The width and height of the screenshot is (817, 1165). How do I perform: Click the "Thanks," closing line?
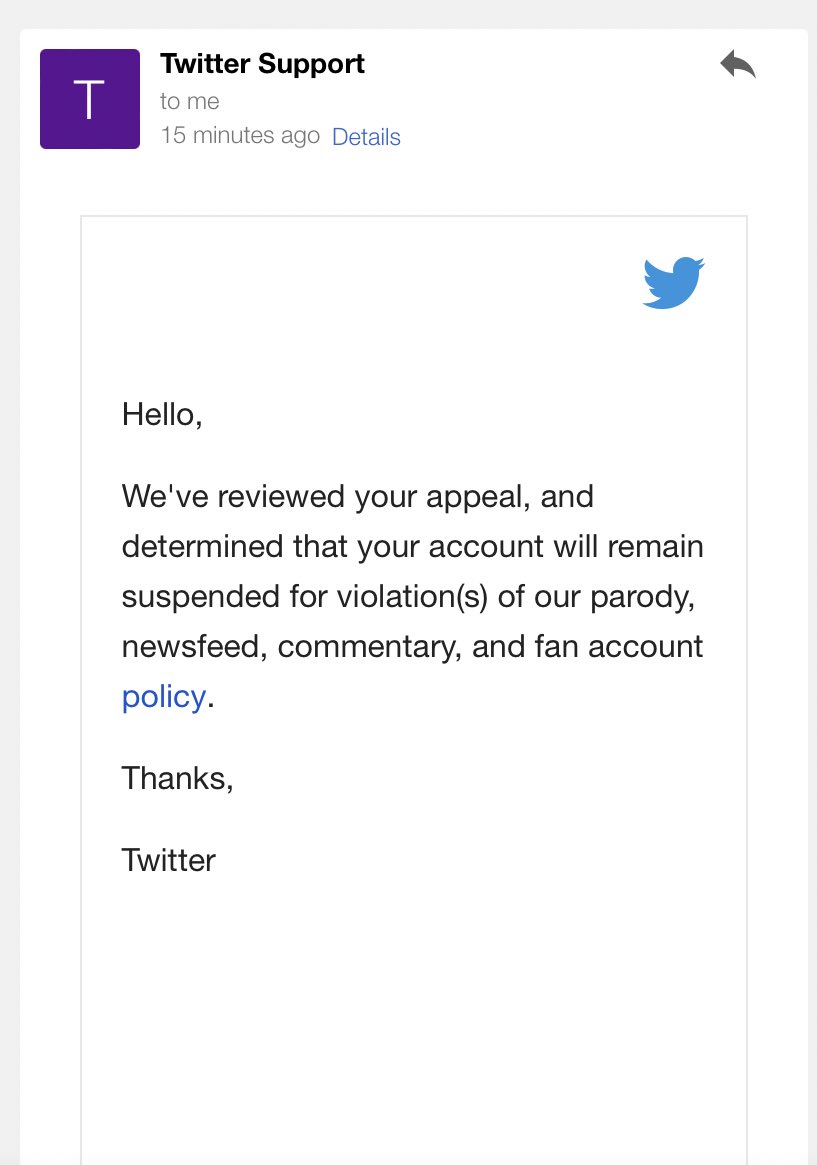click(x=178, y=779)
